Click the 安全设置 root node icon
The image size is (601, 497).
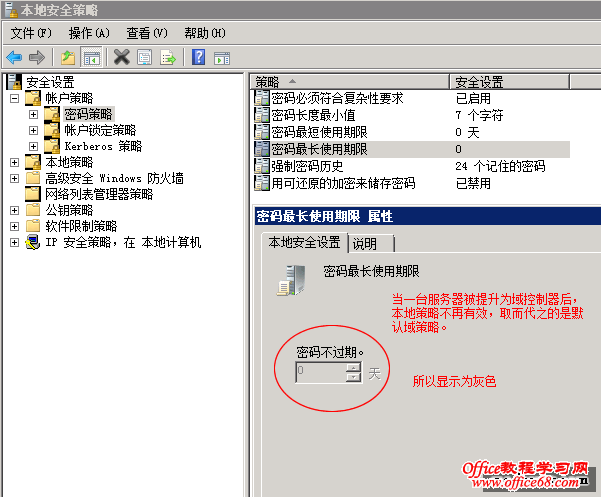click(x=14, y=82)
